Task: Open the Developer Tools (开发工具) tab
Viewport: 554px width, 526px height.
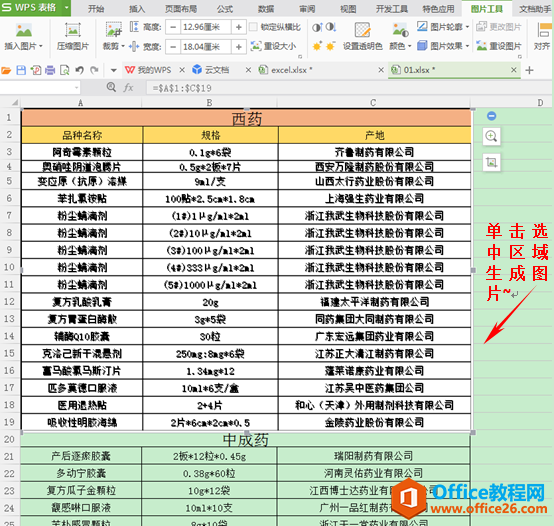Action: 391,9
